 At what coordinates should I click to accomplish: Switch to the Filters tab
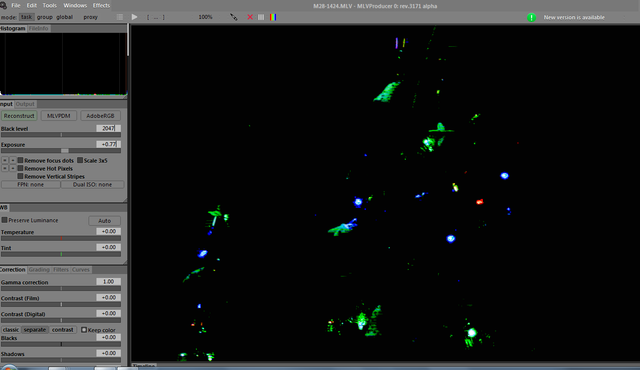coord(61,270)
